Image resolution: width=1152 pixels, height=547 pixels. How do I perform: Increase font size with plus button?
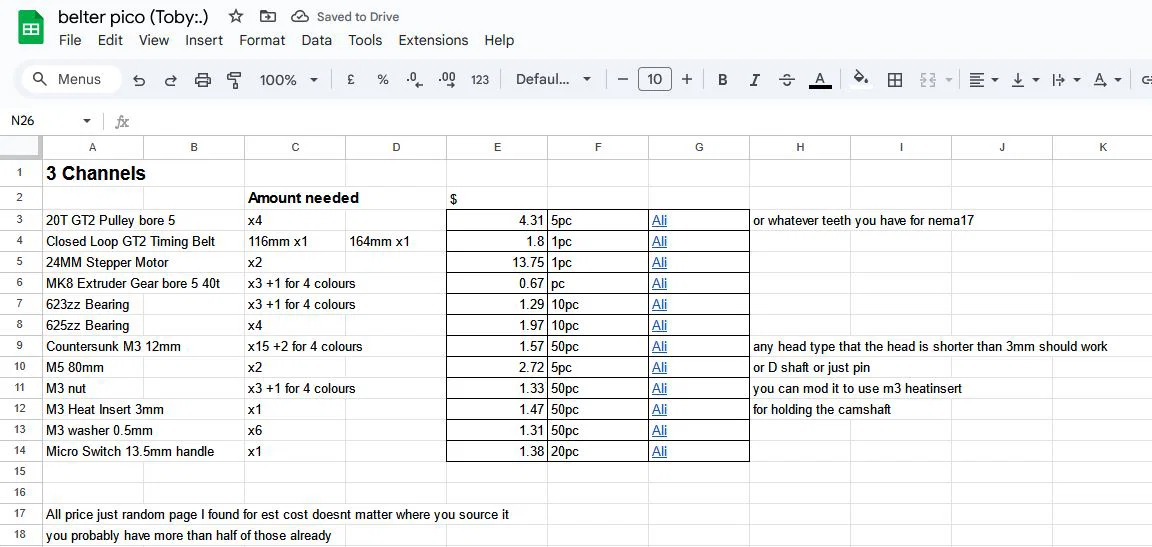687,79
